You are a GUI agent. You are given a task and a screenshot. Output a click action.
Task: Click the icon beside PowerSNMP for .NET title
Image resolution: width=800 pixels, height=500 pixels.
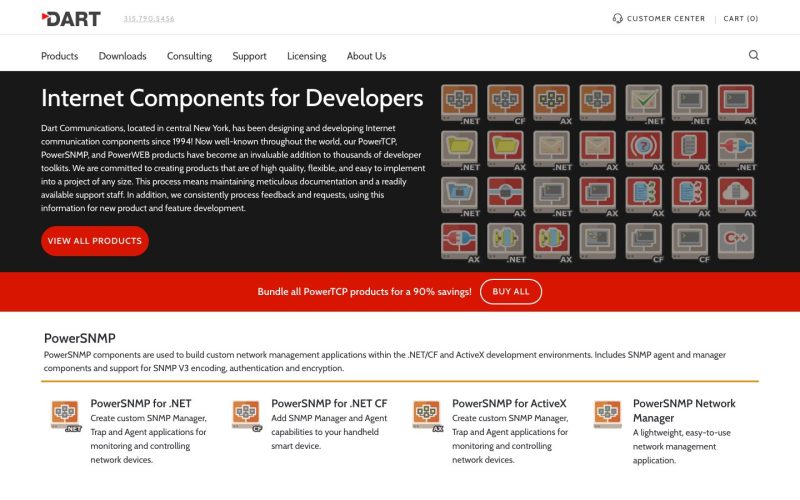pos(66,416)
